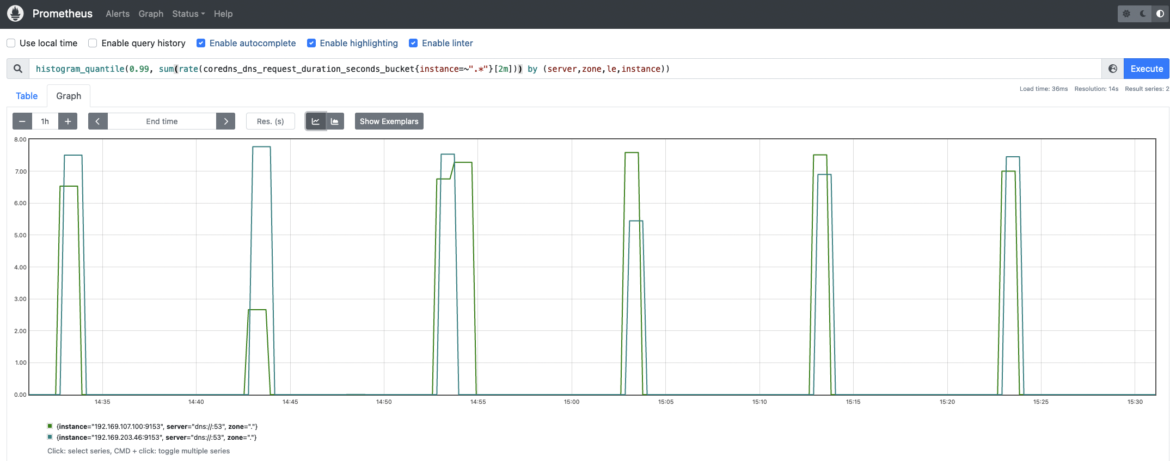Screen dimensions: 1170x461
Task: Toggle Use local time checkbox
Action: tap(11, 43)
